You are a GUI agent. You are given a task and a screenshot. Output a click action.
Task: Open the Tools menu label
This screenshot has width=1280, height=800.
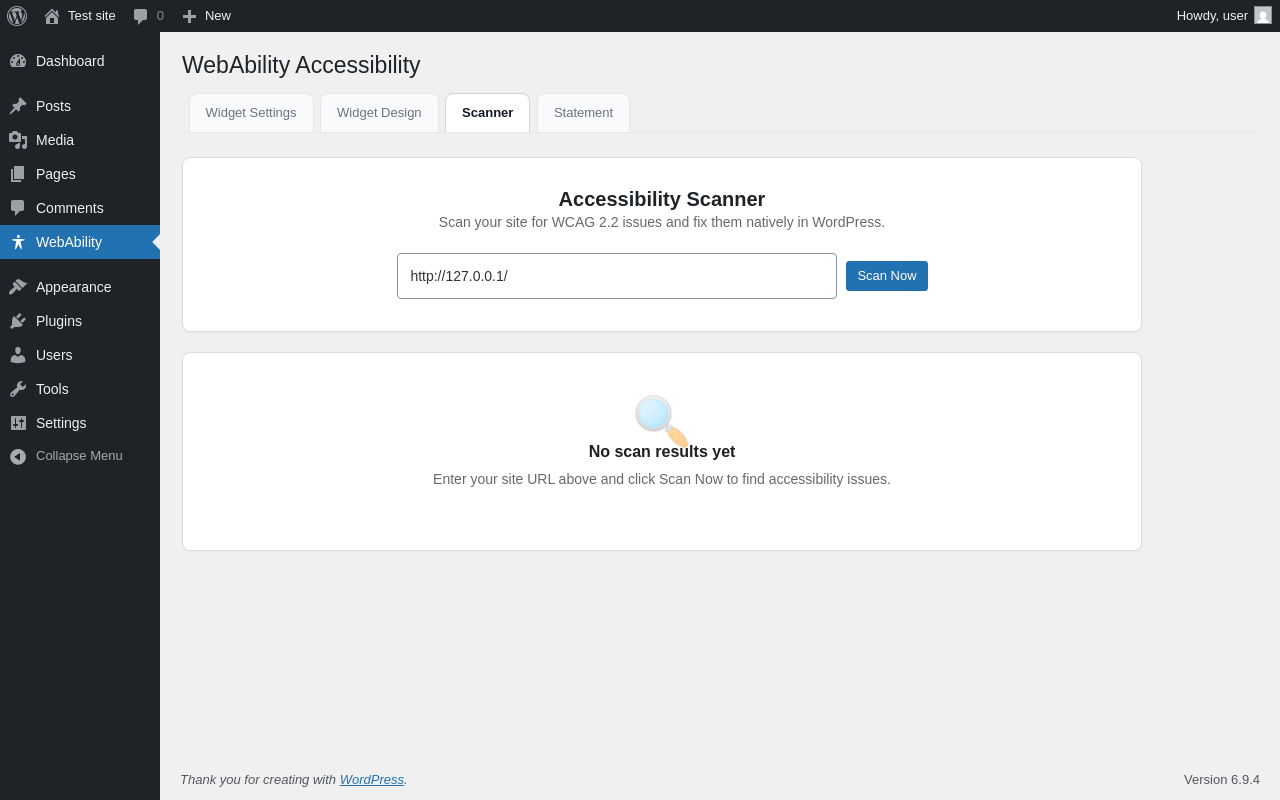52,389
